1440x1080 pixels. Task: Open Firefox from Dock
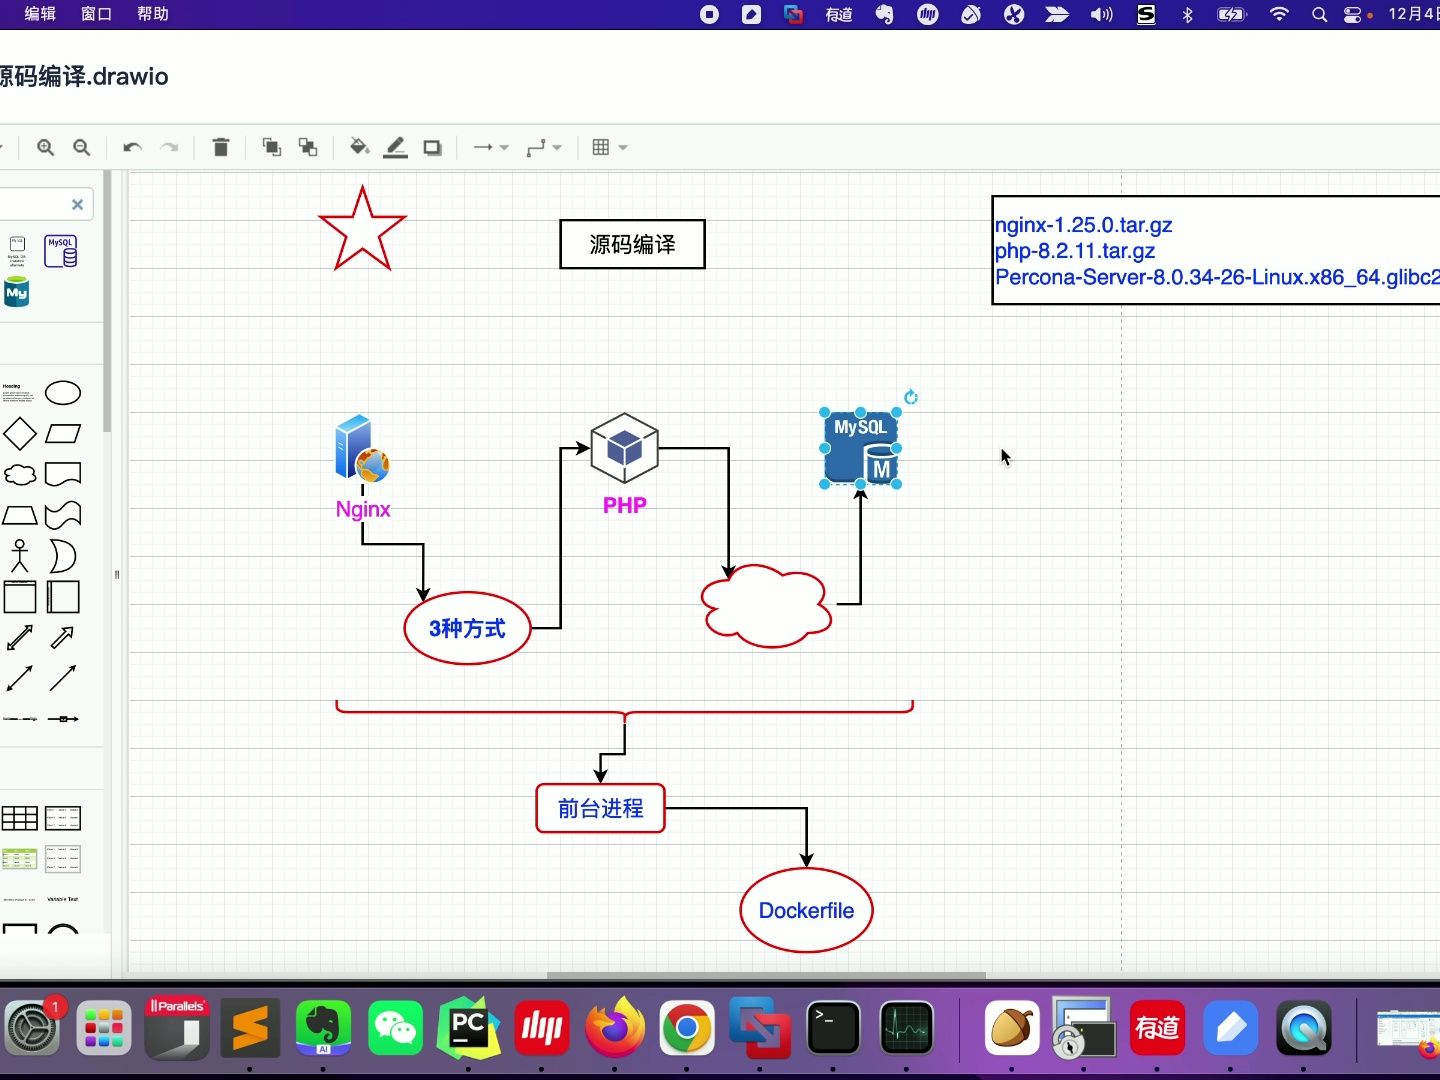[x=614, y=1027]
